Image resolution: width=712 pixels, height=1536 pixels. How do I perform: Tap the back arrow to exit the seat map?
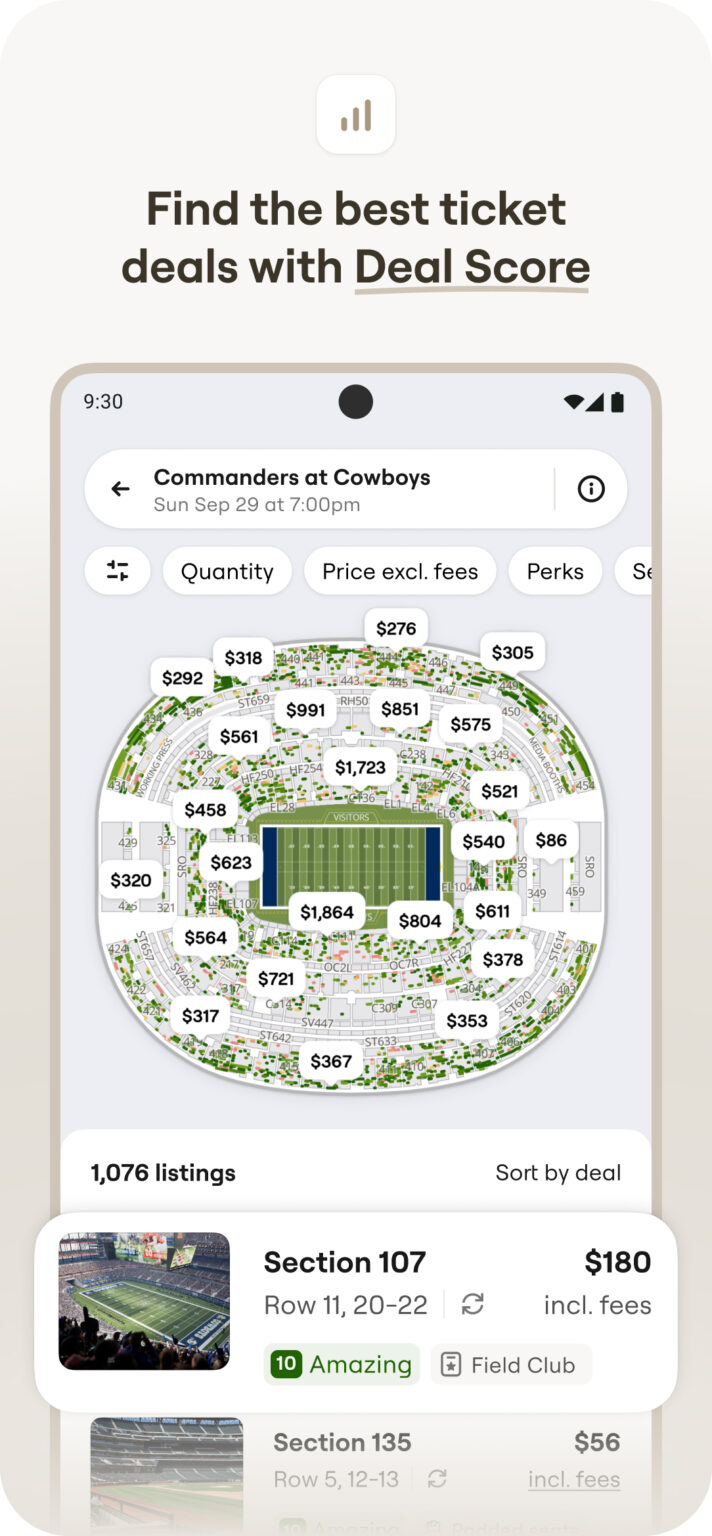point(120,489)
